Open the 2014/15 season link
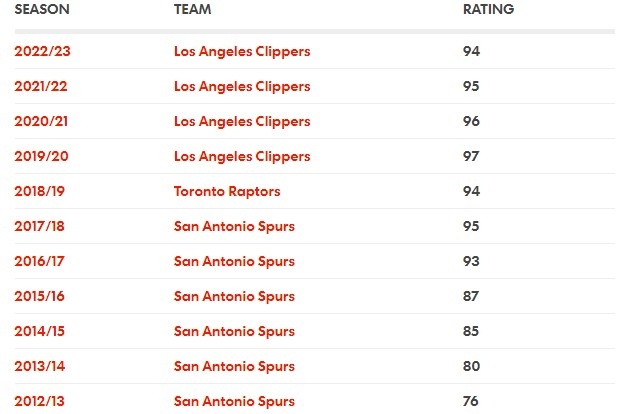 coord(39,331)
